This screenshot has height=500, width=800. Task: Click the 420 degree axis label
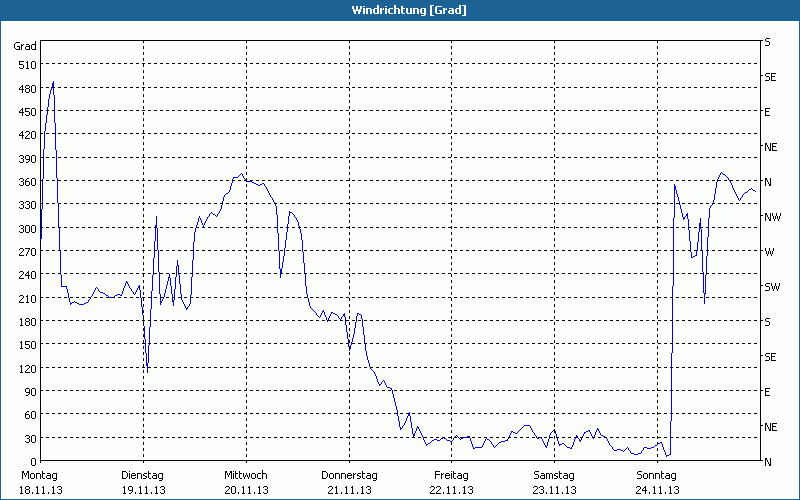[x=28, y=135]
